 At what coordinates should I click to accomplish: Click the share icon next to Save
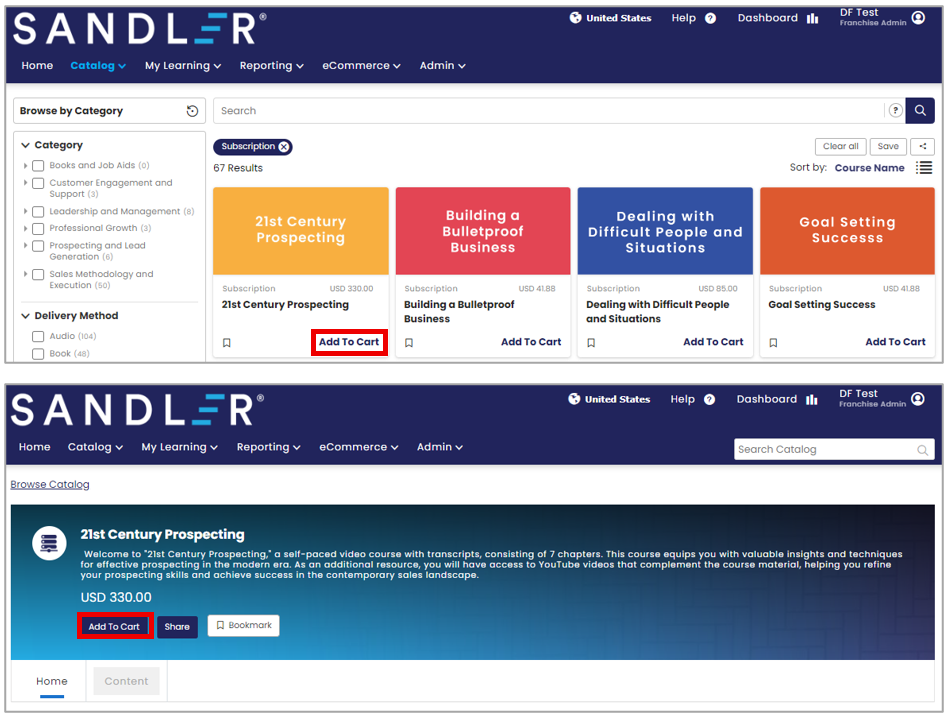tap(922, 146)
